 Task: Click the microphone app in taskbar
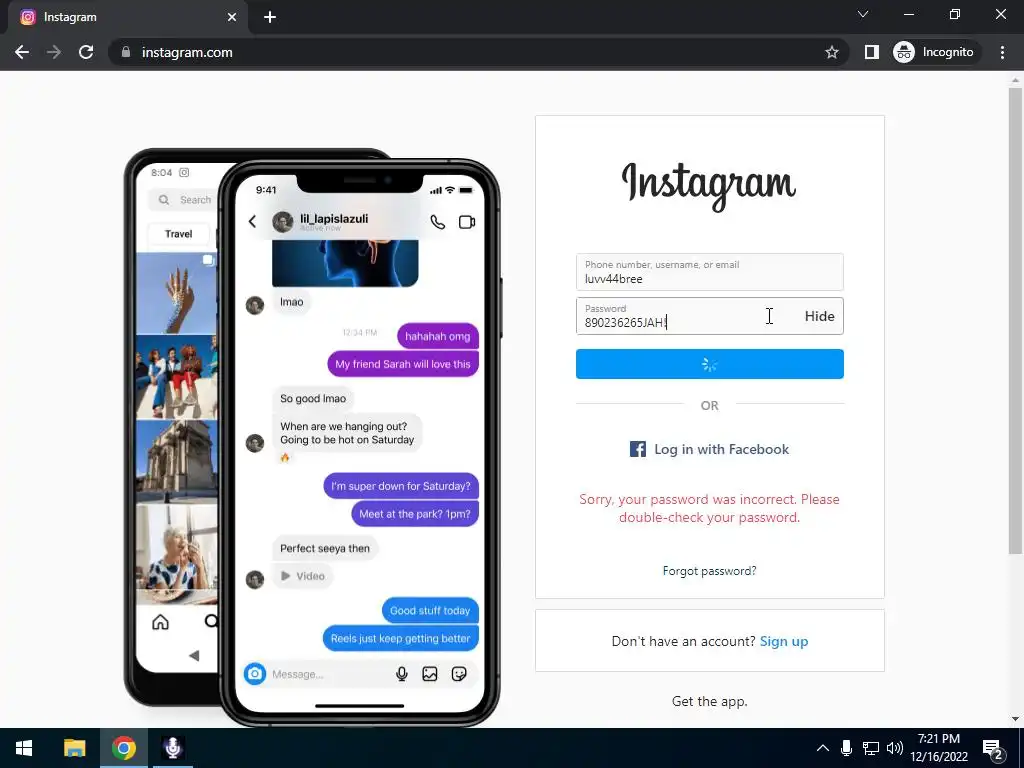[172, 748]
